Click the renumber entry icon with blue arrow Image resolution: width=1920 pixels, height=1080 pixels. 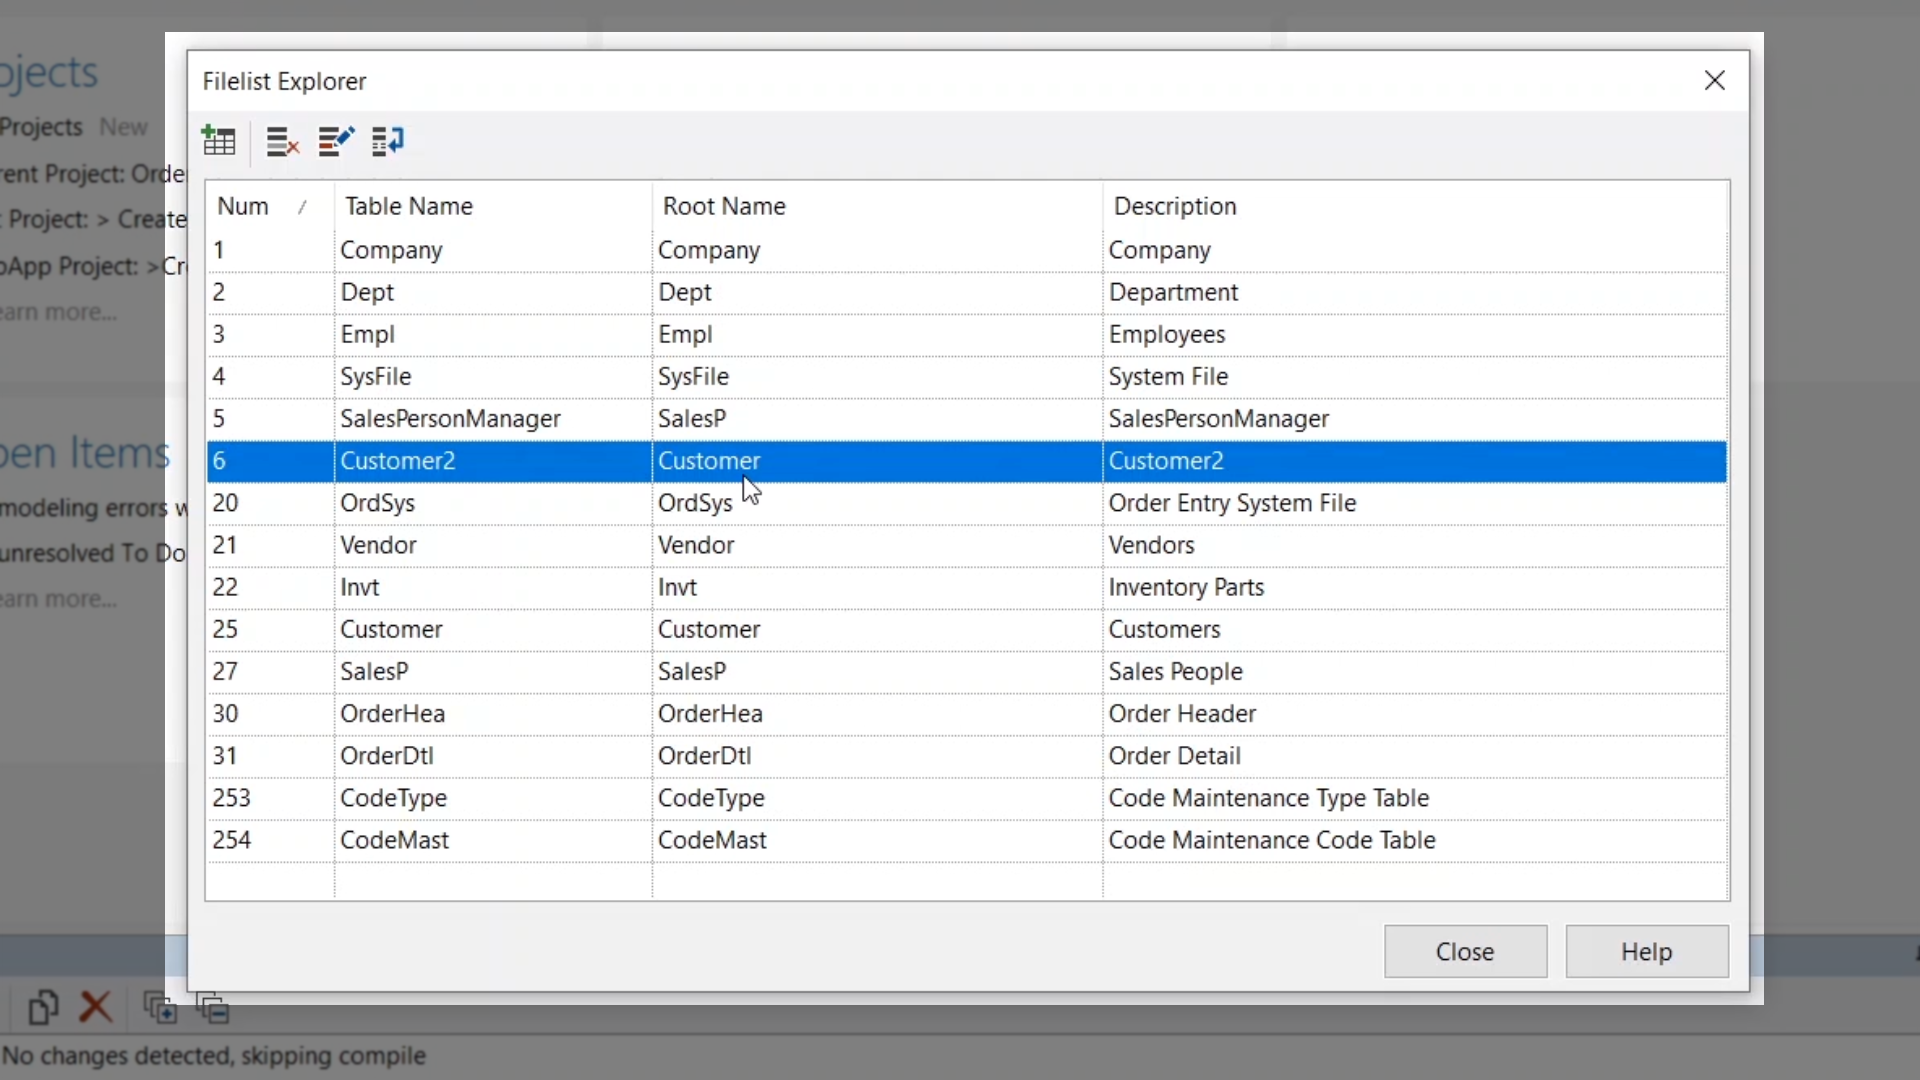point(387,141)
